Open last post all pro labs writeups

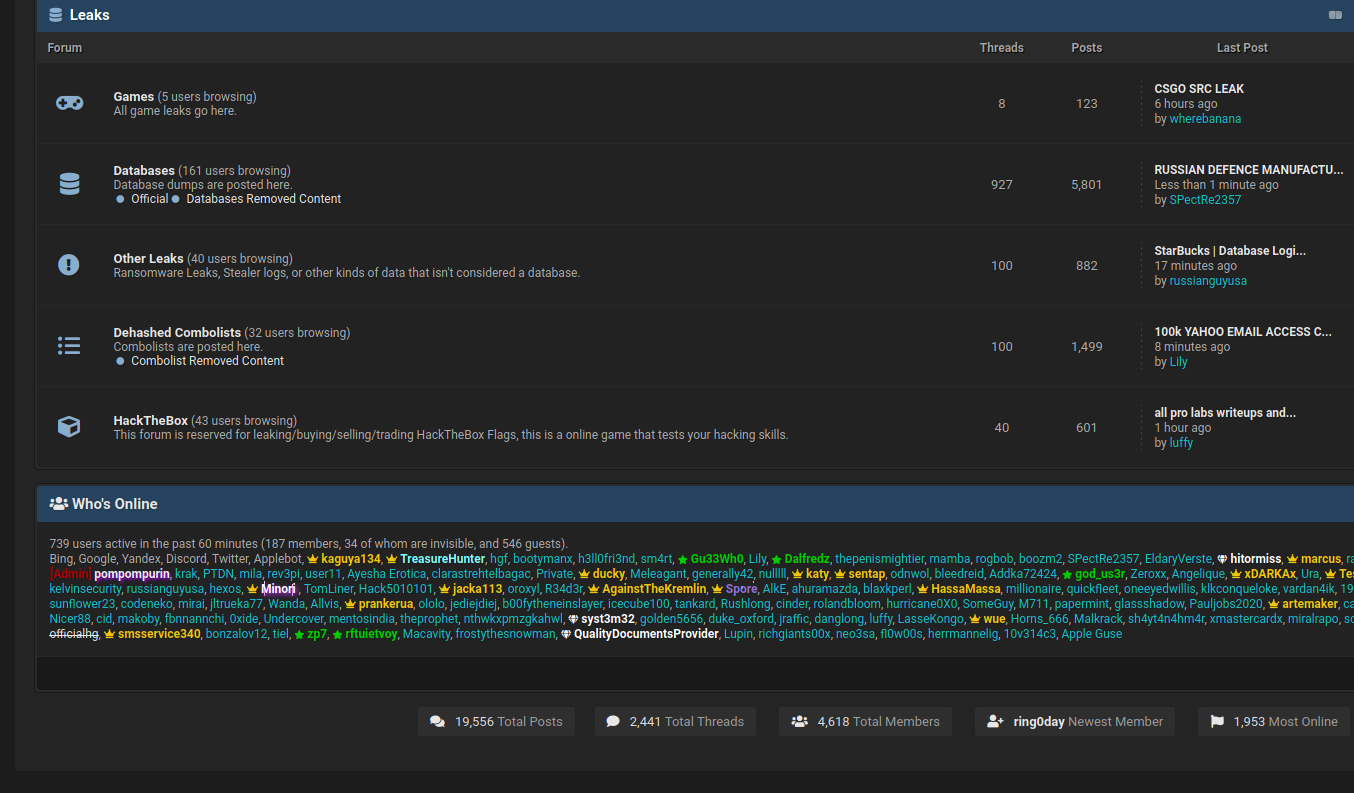(x=1225, y=413)
